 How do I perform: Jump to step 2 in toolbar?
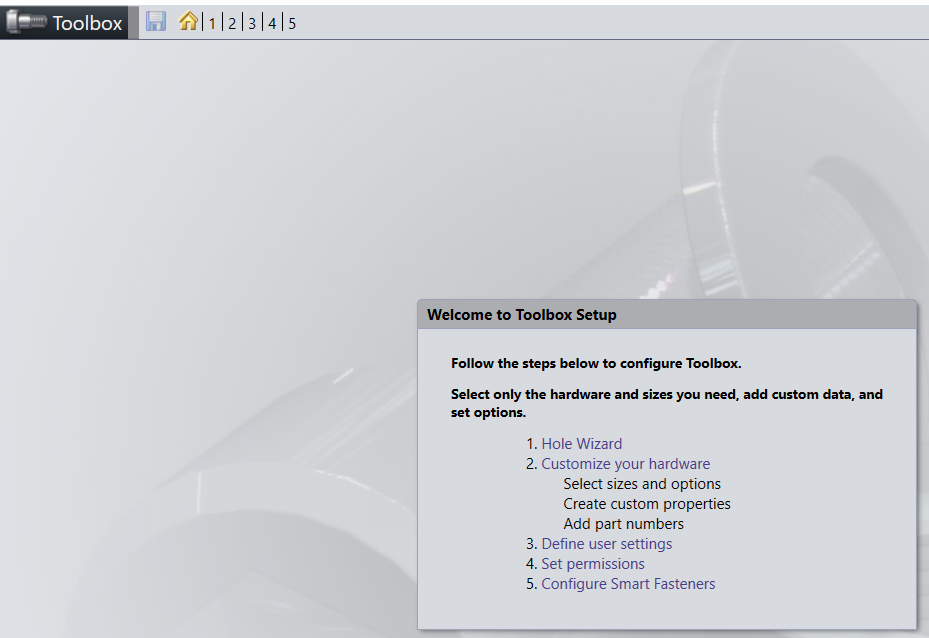(x=232, y=23)
